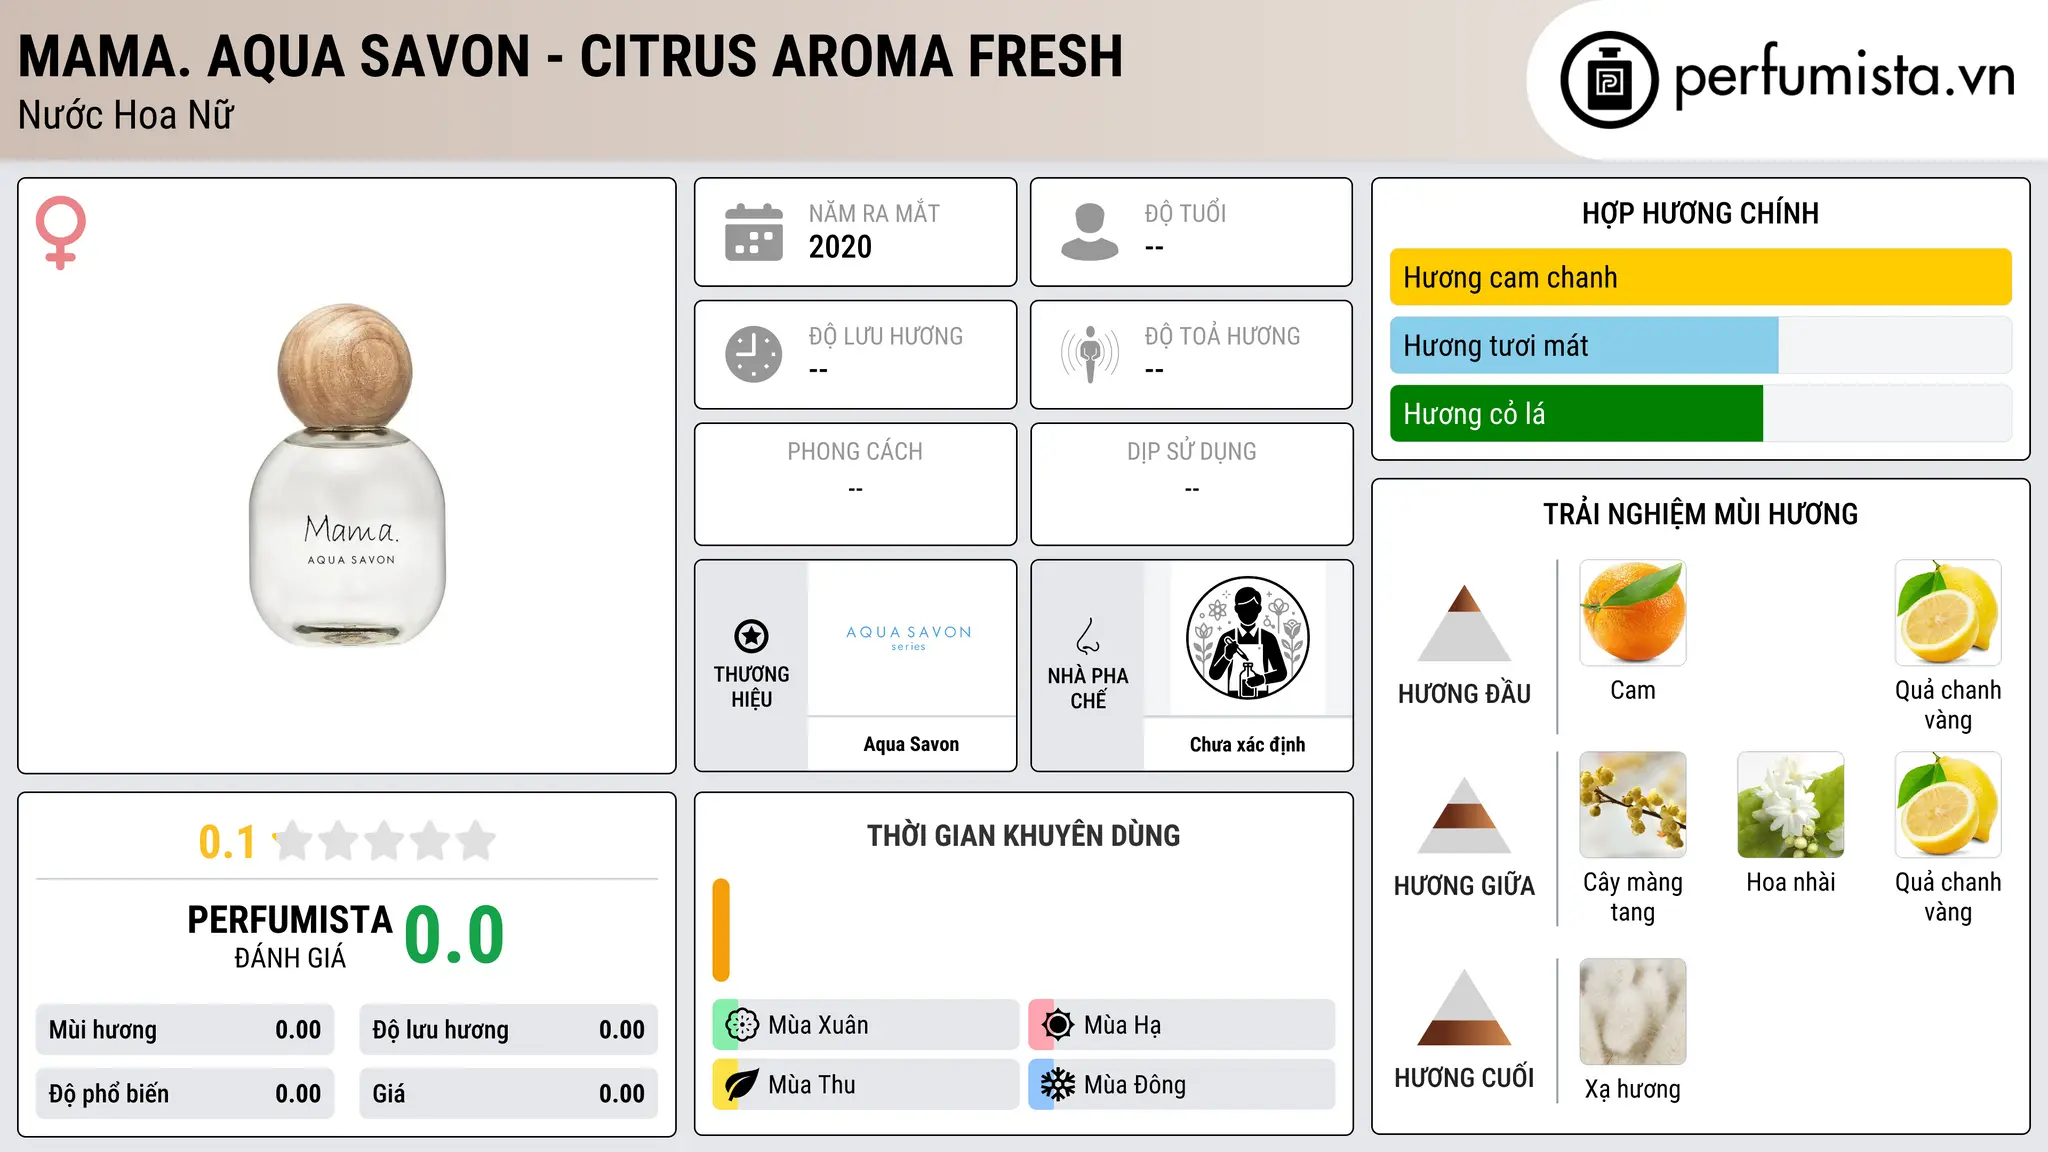
Task: Click the release year value 2020
Action: pos(840,247)
